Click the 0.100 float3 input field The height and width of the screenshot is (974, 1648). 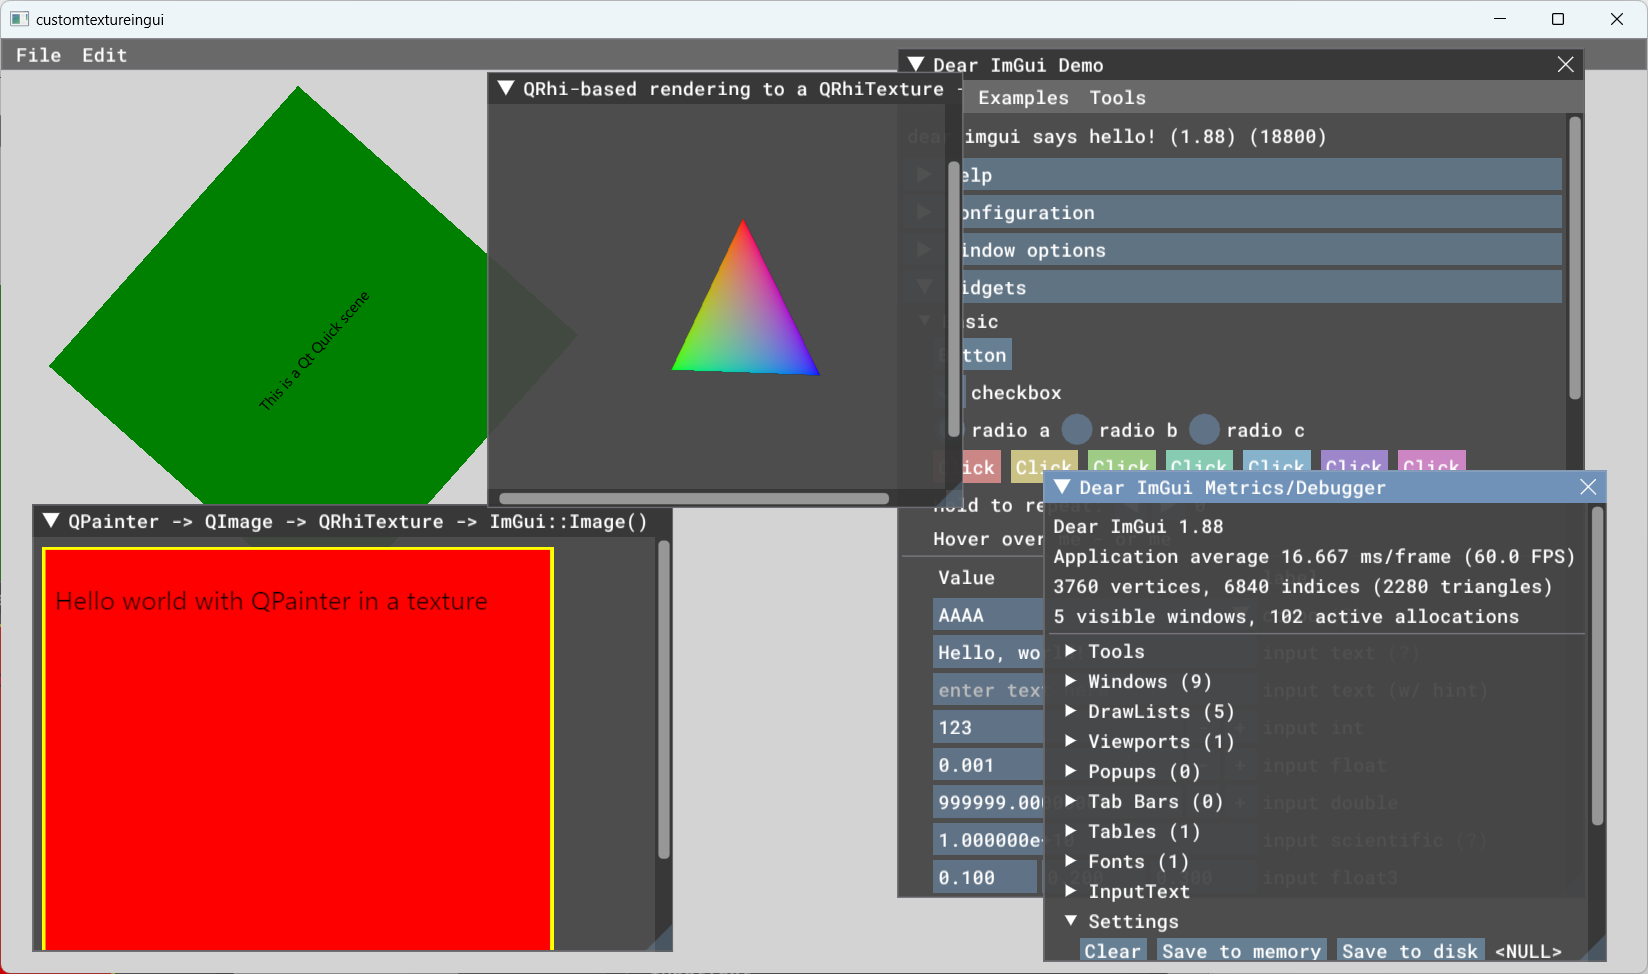coord(985,877)
